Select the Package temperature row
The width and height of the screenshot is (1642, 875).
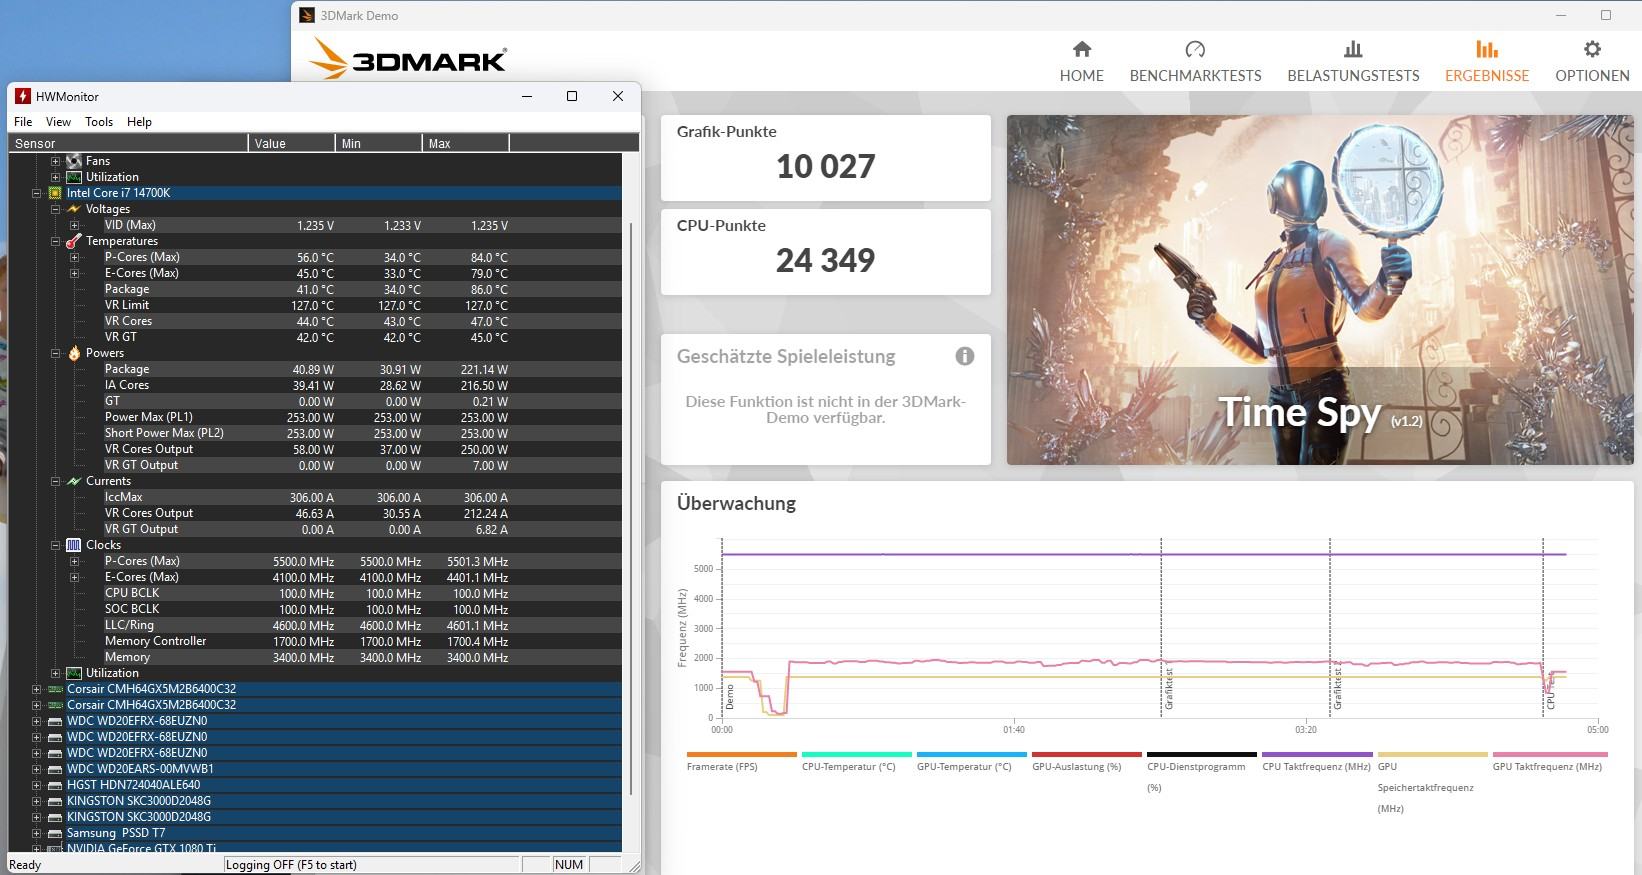point(315,289)
